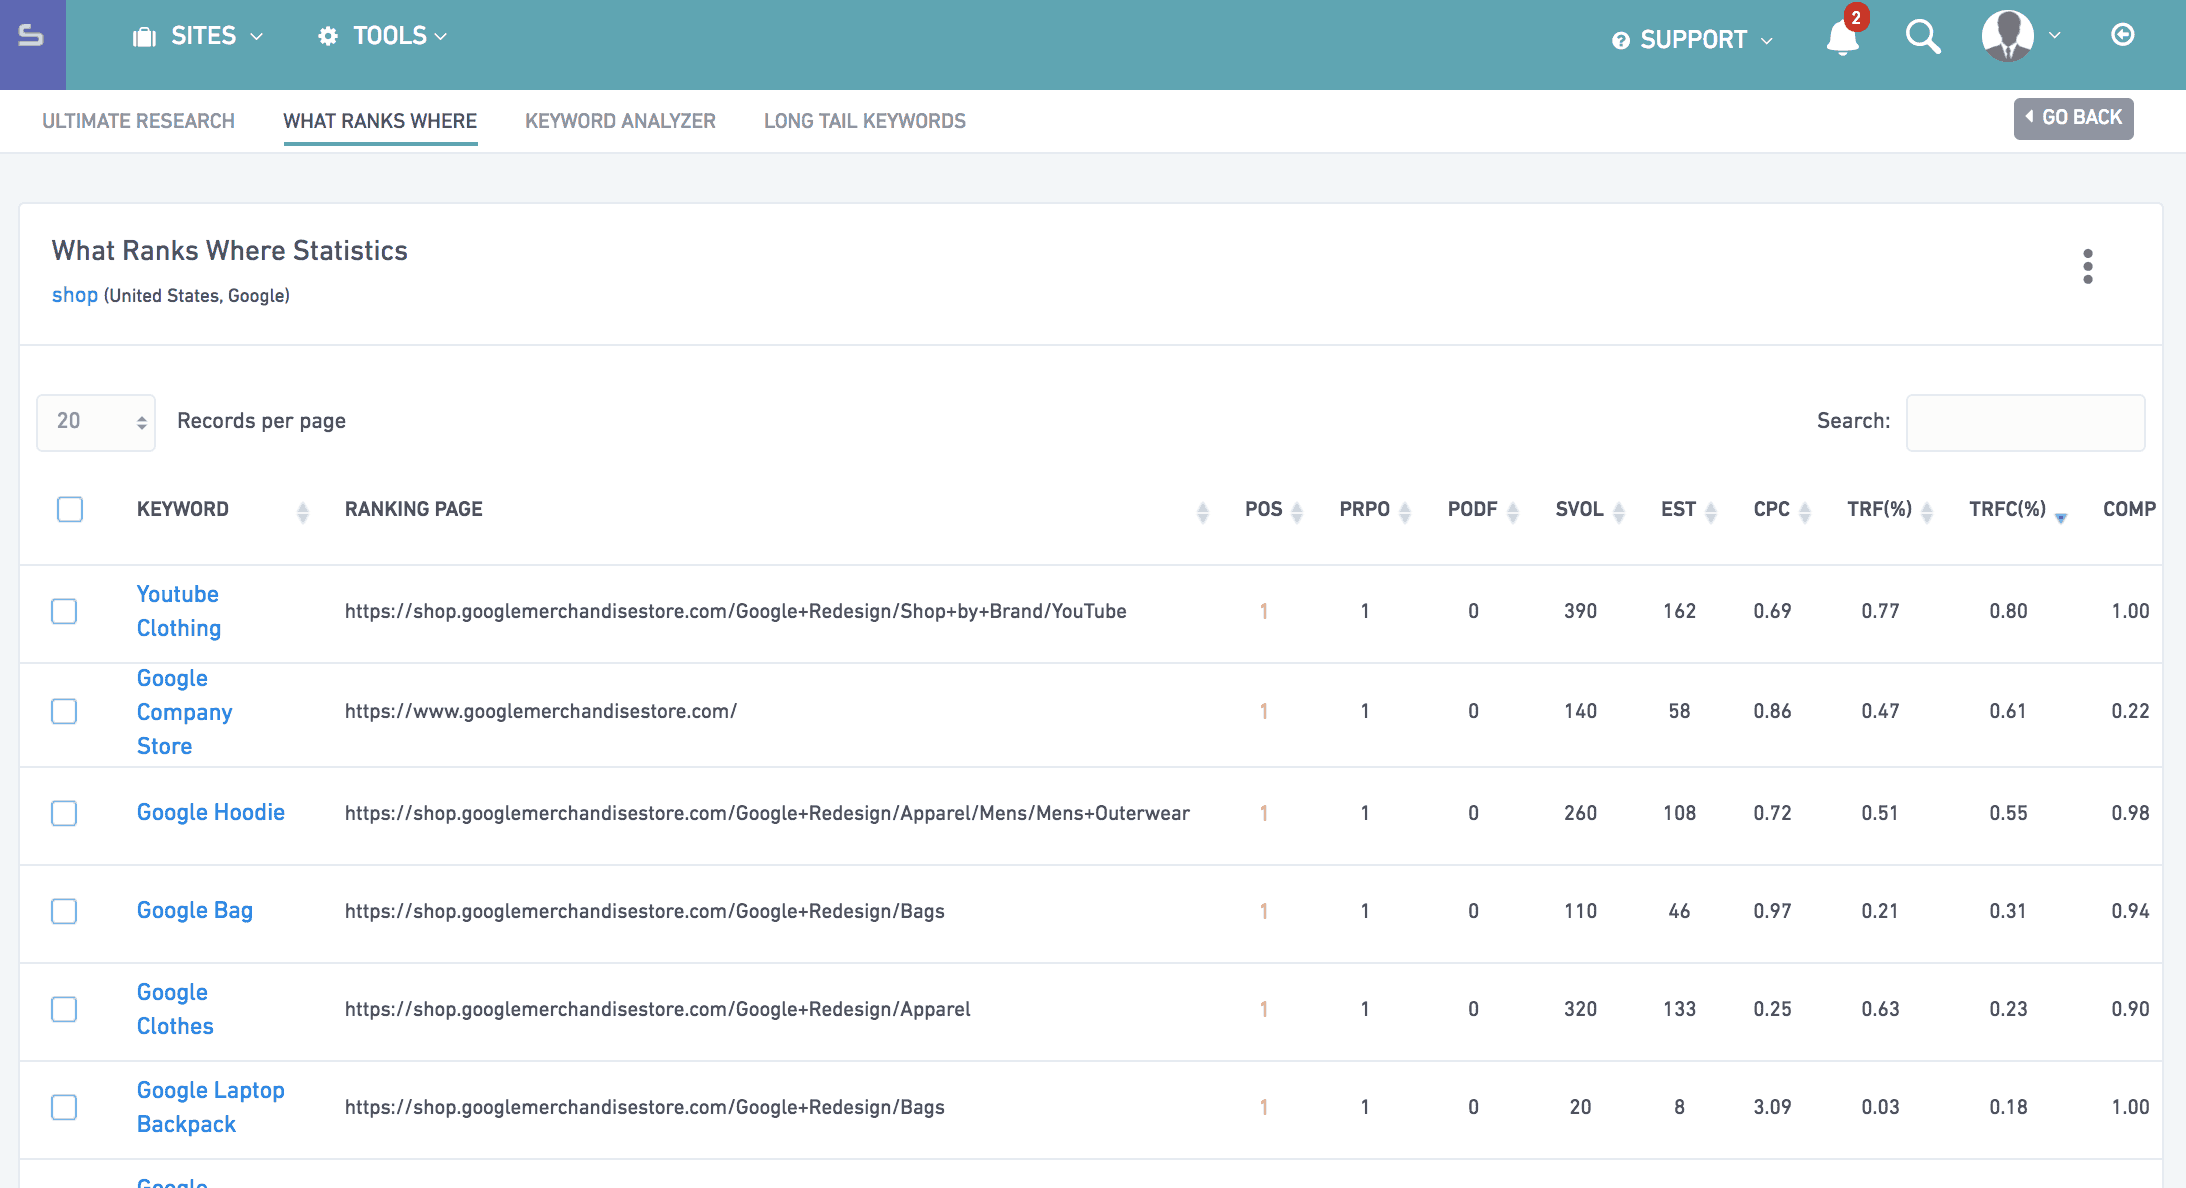Tick the checkbox for Youtube Clothing row
This screenshot has width=2186, height=1188.
[64, 611]
